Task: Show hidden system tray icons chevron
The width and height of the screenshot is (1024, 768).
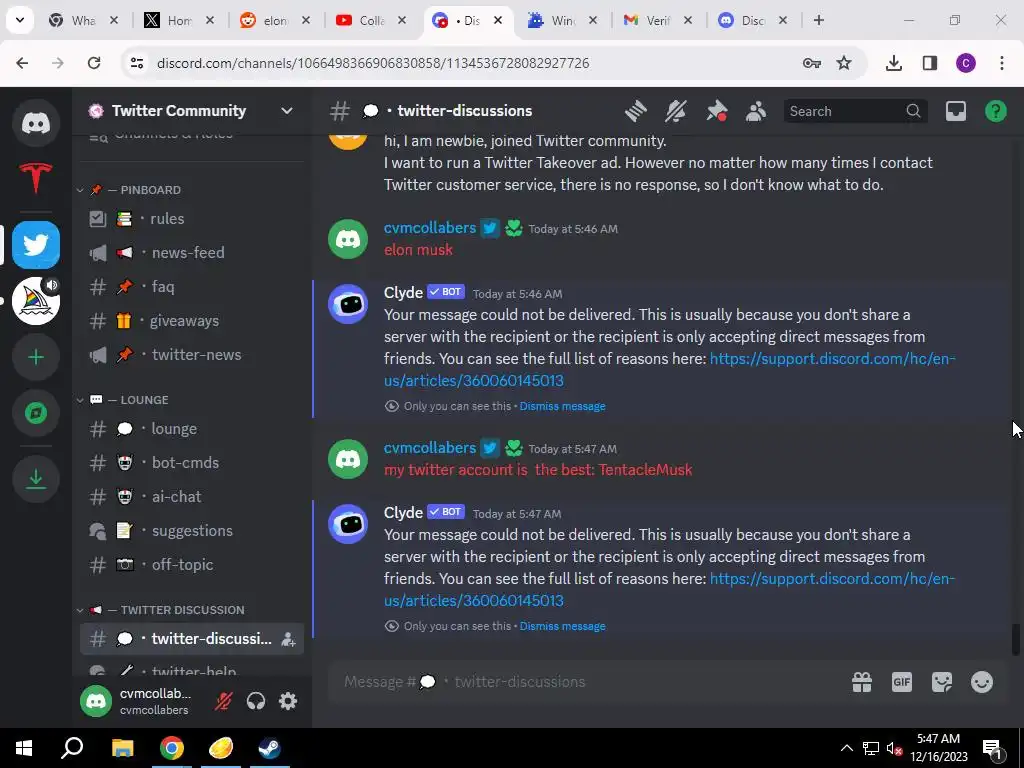Action: coord(846,748)
